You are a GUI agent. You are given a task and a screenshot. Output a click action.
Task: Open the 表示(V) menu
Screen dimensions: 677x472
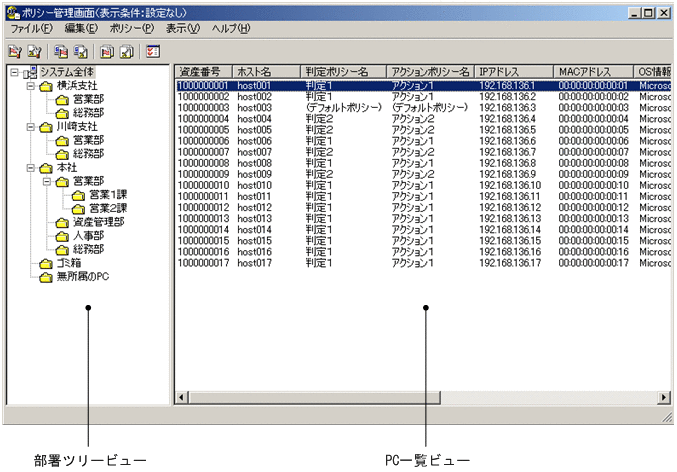click(x=183, y=29)
